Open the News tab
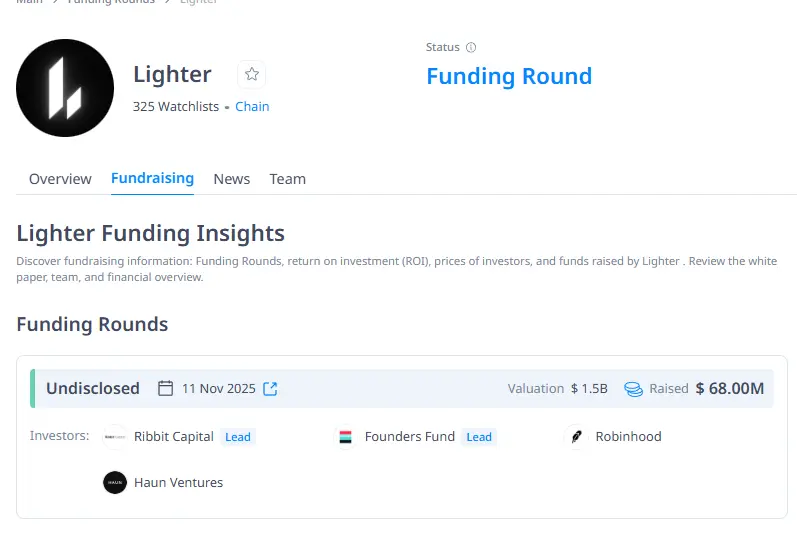 tap(231, 179)
